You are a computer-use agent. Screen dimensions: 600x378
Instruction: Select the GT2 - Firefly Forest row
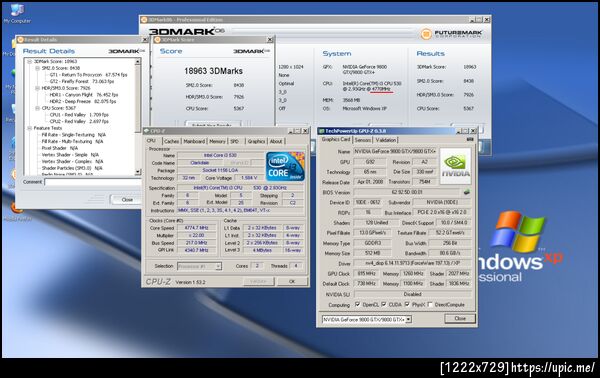[82, 81]
